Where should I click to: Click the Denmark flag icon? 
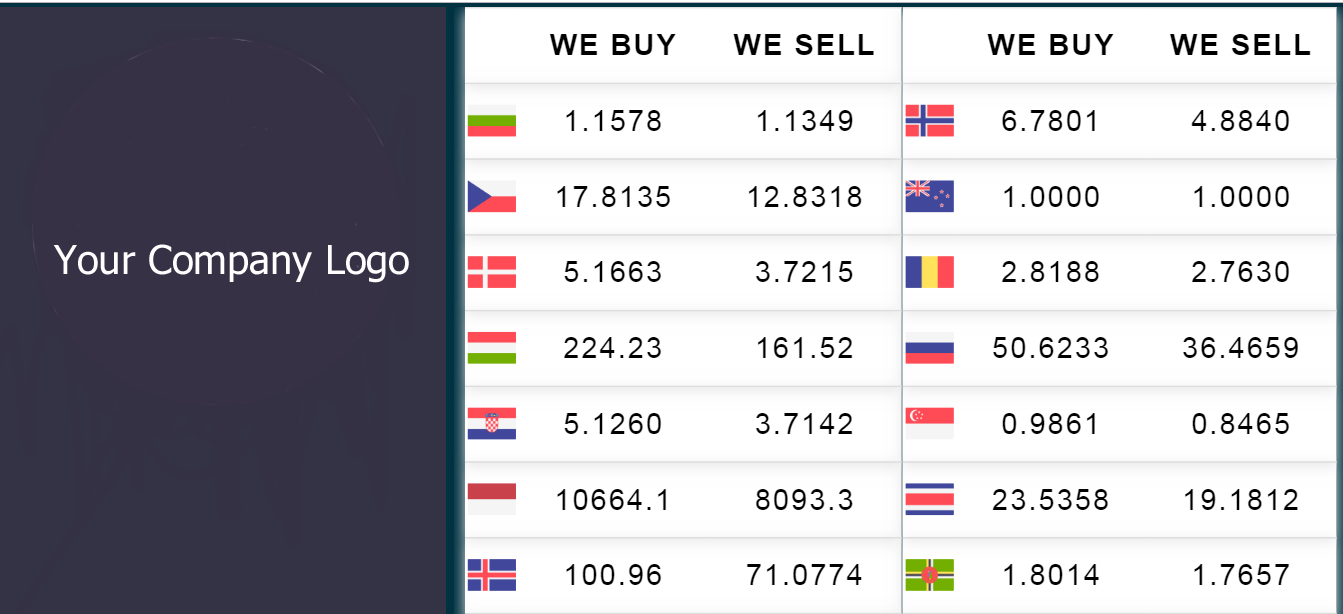(492, 272)
